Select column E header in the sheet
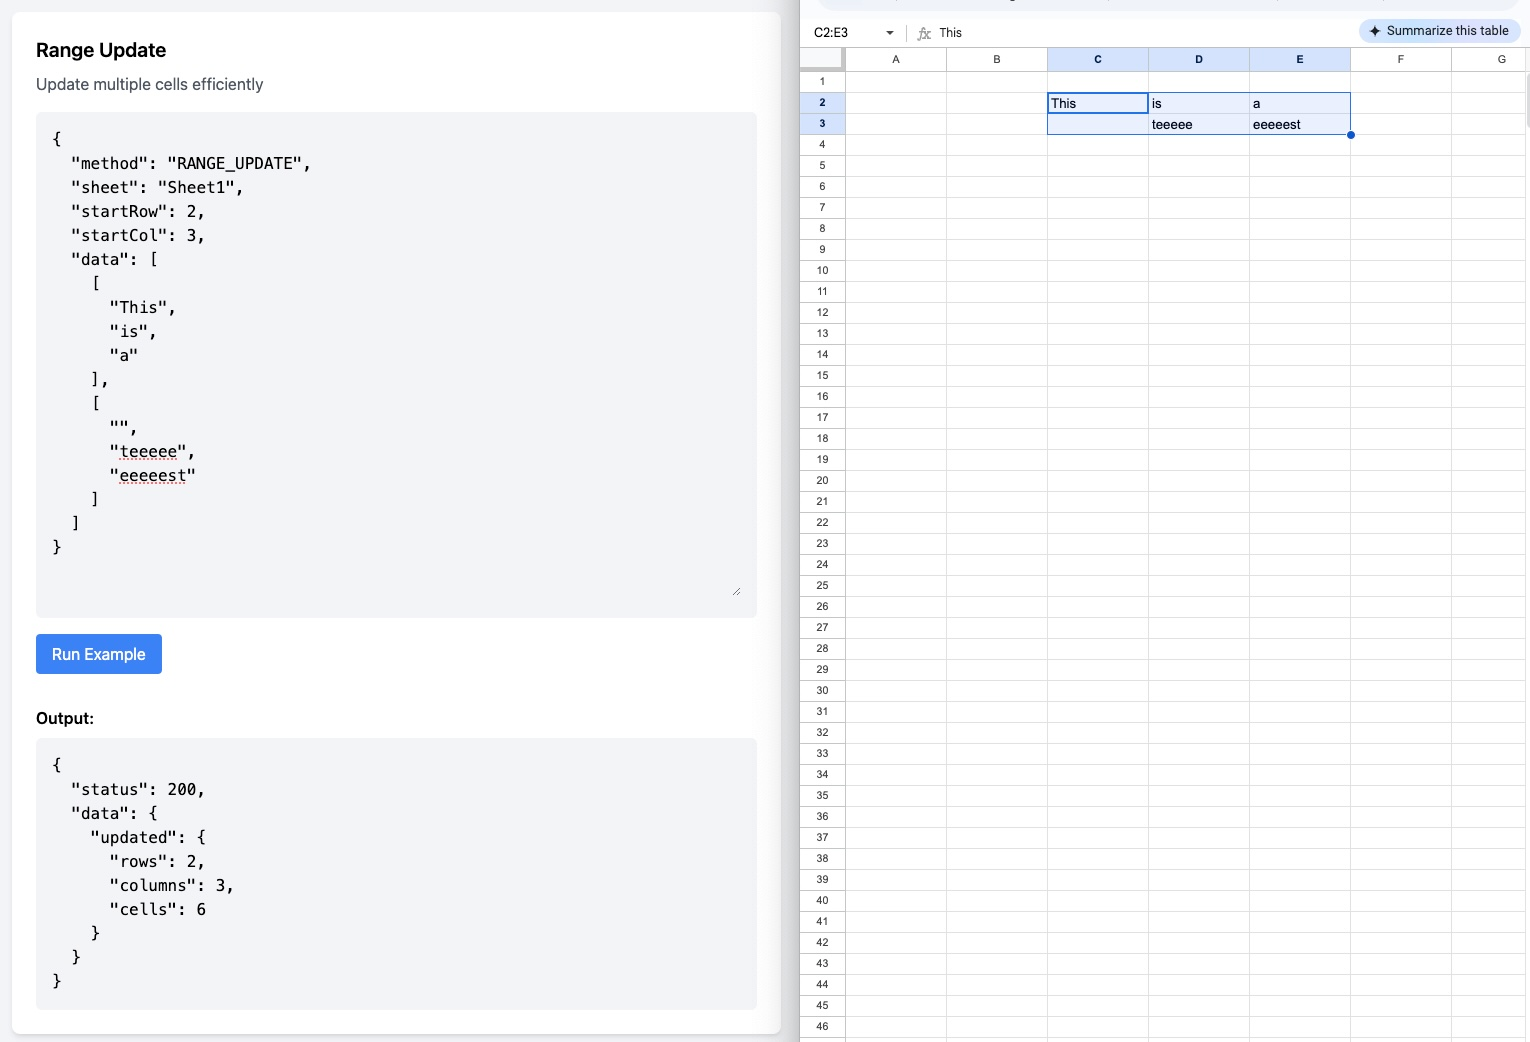 1300,60
